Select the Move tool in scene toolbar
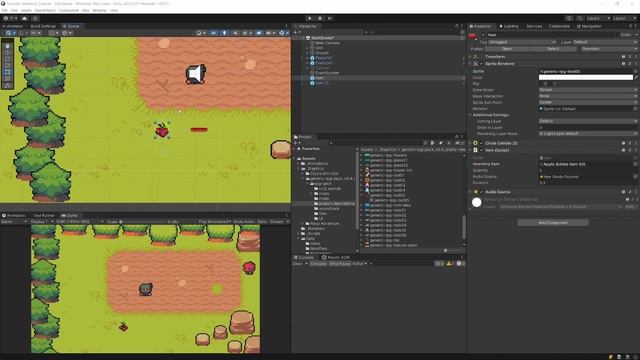The height and width of the screenshot is (360, 640). click(8, 52)
